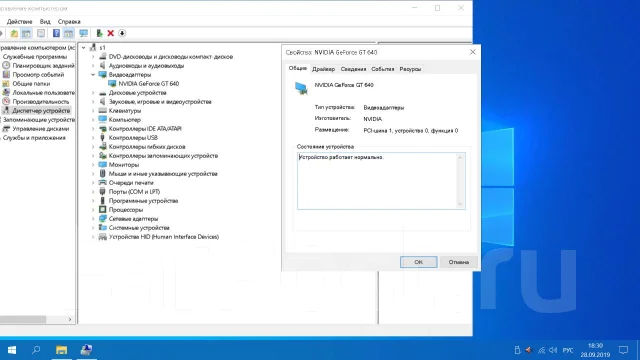Image resolution: width=640 pixels, height=360 pixels.
Task: Expand Мониторы category
Action: 93,164
